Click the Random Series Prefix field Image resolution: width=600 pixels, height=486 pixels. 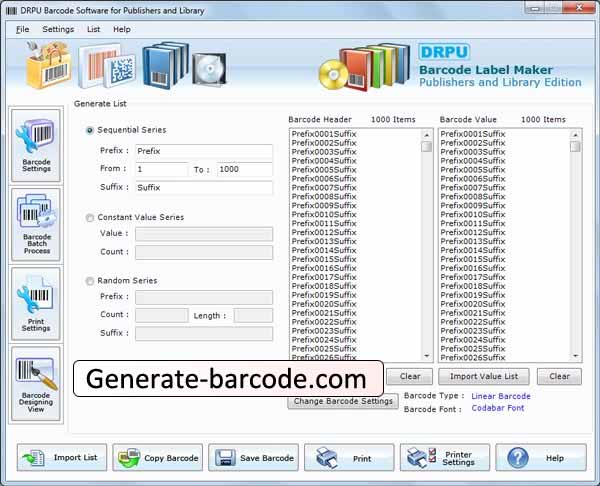coord(204,297)
